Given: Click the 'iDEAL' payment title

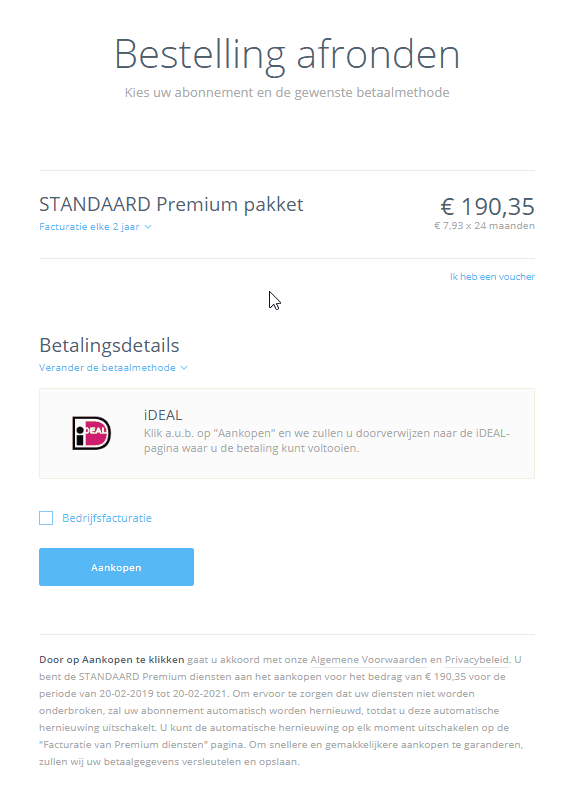Looking at the screenshot, I should (163, 415).
